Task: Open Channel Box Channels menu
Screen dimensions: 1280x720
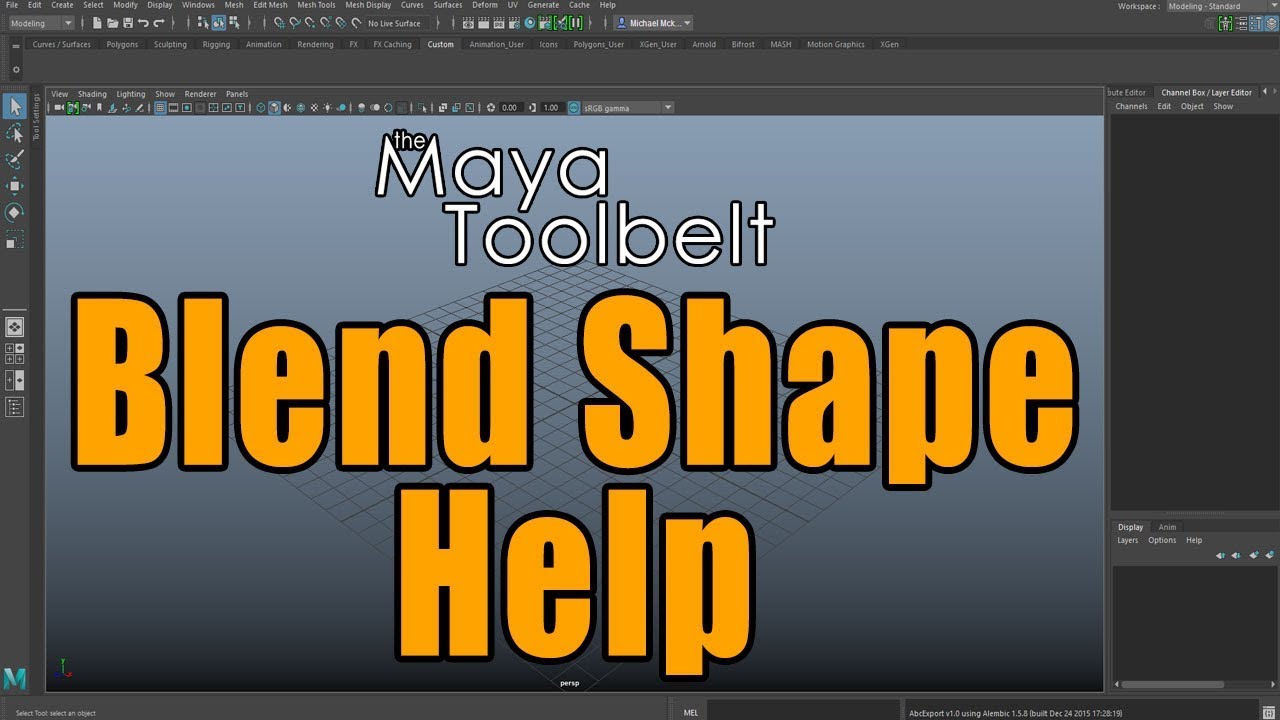Action: click(x=1131, y=106)
